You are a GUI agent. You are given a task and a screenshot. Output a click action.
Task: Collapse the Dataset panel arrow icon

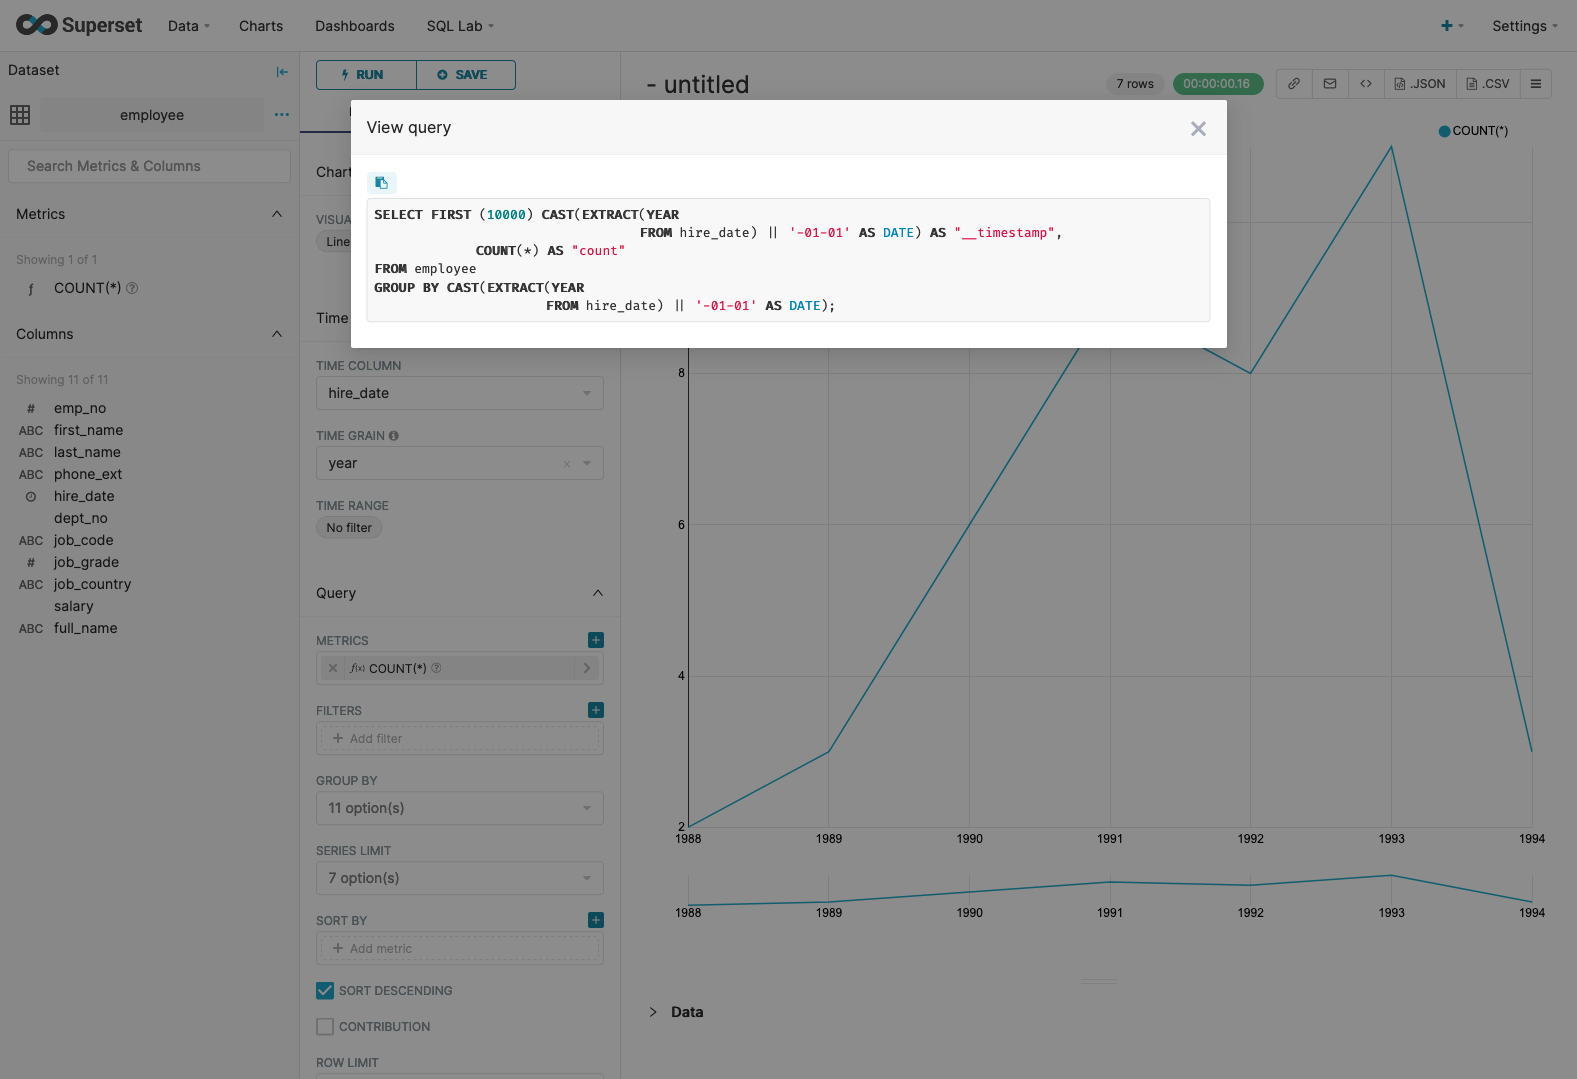[282, 71]
